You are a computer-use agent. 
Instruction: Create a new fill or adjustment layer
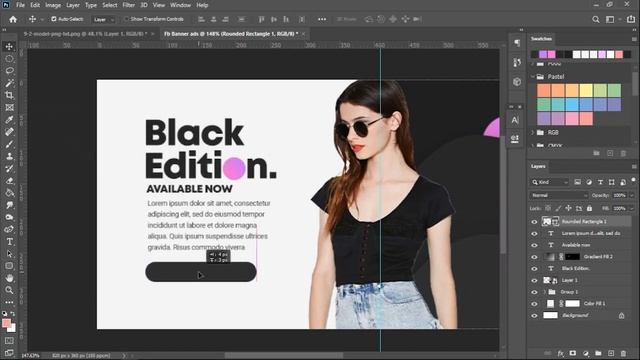click(x=586, y=353)
